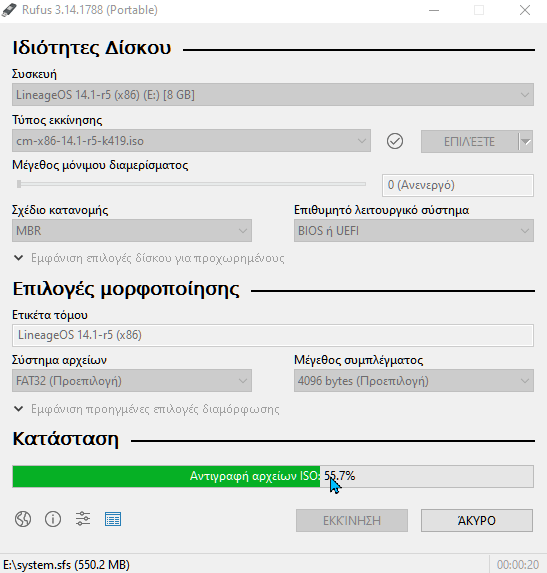Click the volume label text field
Viewport: 547px width, 573px height.
click(273, 335)
